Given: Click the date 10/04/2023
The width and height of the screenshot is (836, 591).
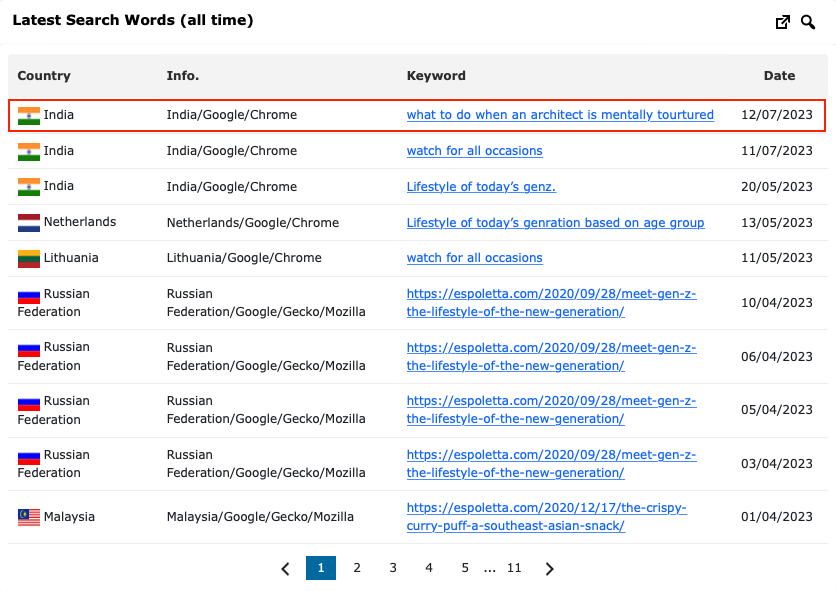Looking at the screenshot, I should tap(777, 302).
